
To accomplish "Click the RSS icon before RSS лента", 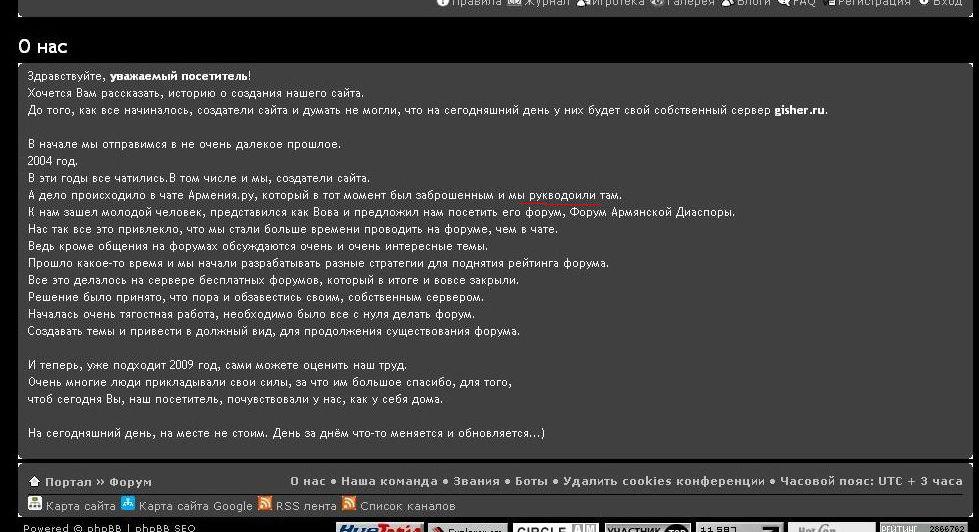I will pyautogui.click(x=265, y=504).
